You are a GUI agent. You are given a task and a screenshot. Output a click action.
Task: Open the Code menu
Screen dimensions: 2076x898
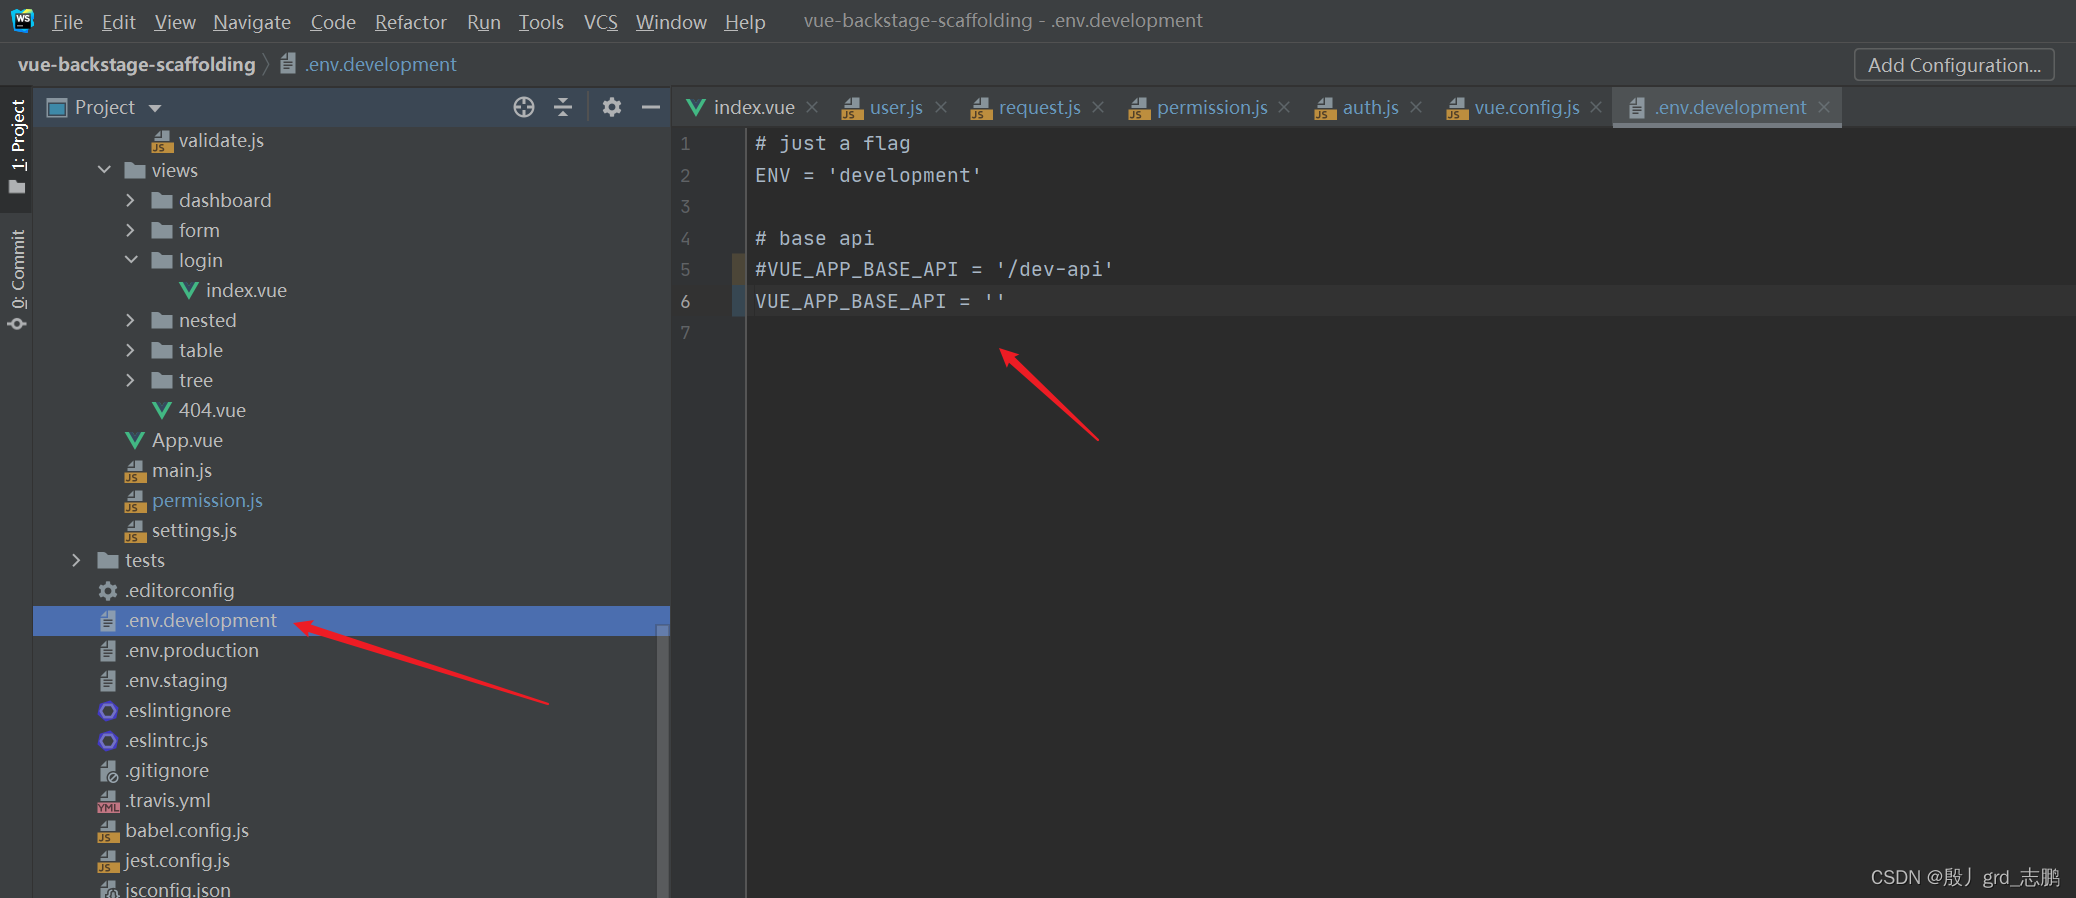point(333,22)
